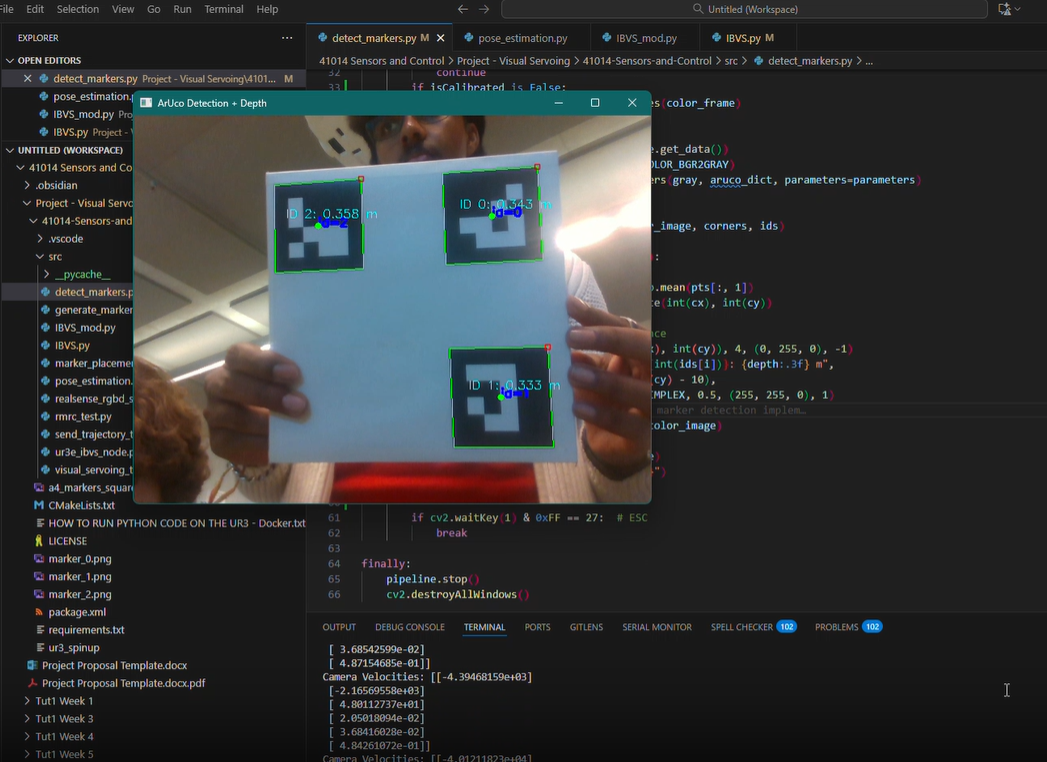Switch to the IBVS_mod.py tab

click(x=646, y=38)
